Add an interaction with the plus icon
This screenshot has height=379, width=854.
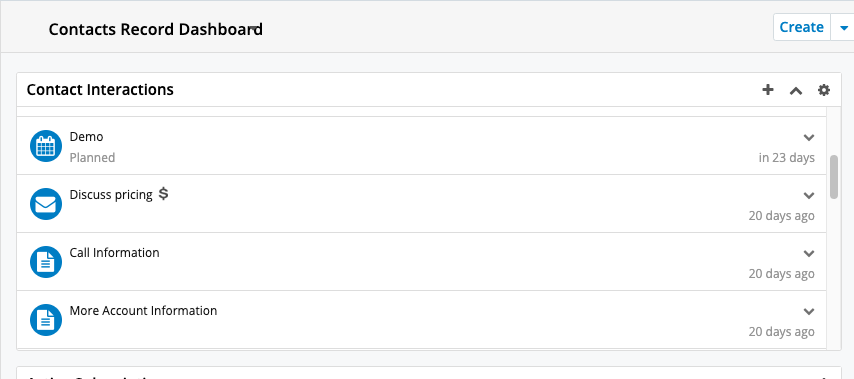click(767, 90)
